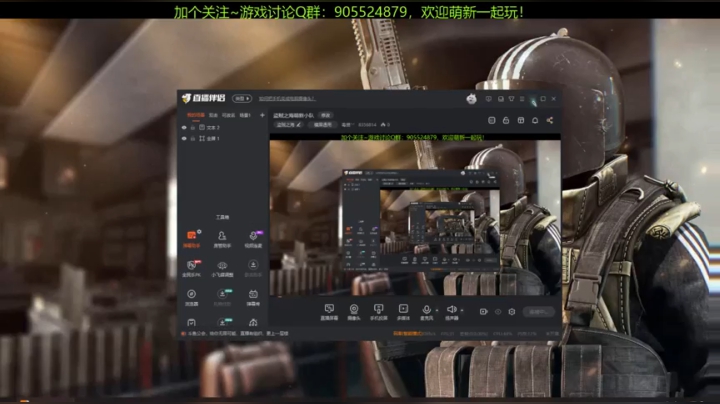
Task: Click the pill button with play arrow near logo
Action: coord(242,98)
